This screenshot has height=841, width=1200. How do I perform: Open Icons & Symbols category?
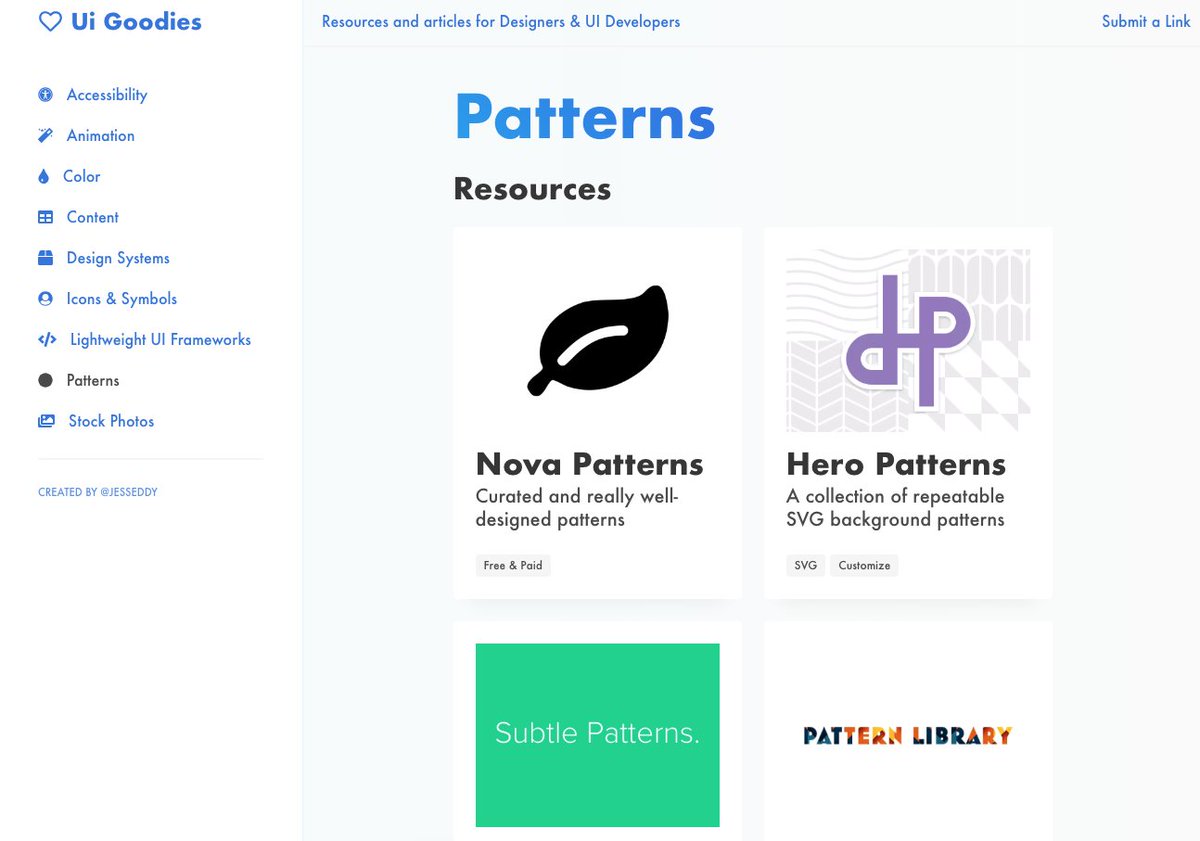[x=121, y=299]
